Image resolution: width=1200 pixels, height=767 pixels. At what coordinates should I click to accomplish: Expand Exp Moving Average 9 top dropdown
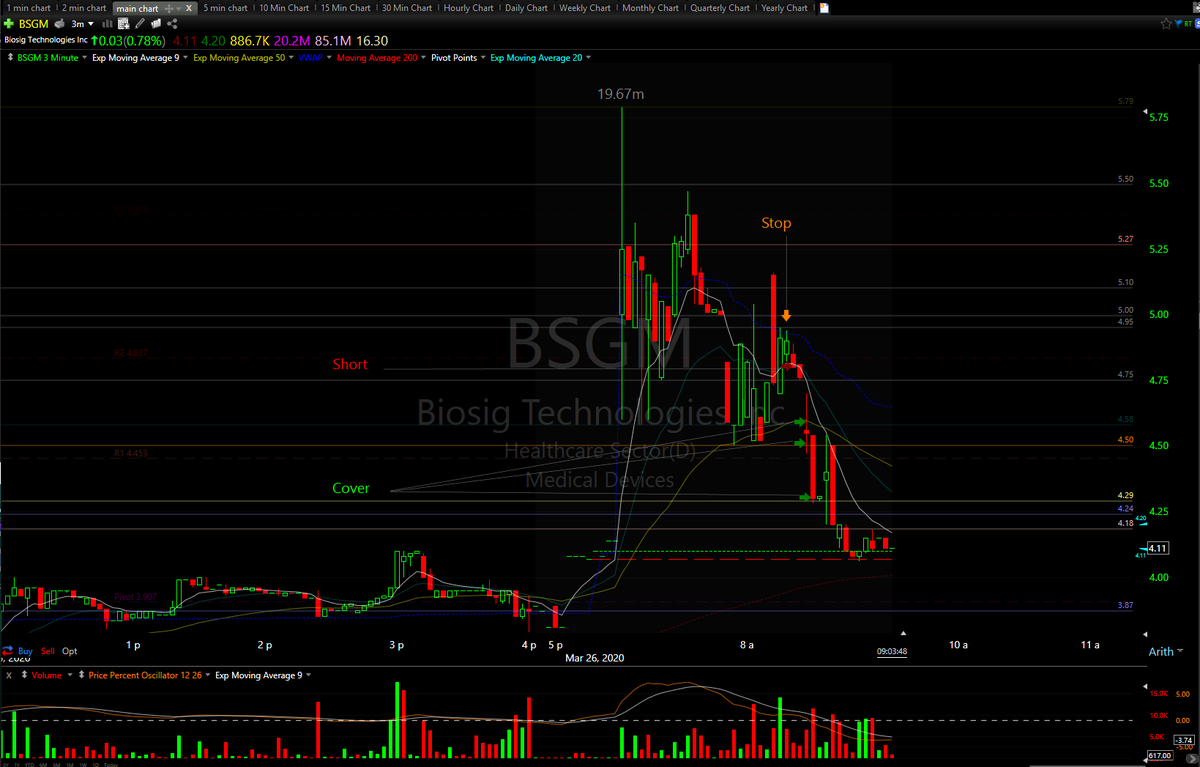(x=185, y=58)
